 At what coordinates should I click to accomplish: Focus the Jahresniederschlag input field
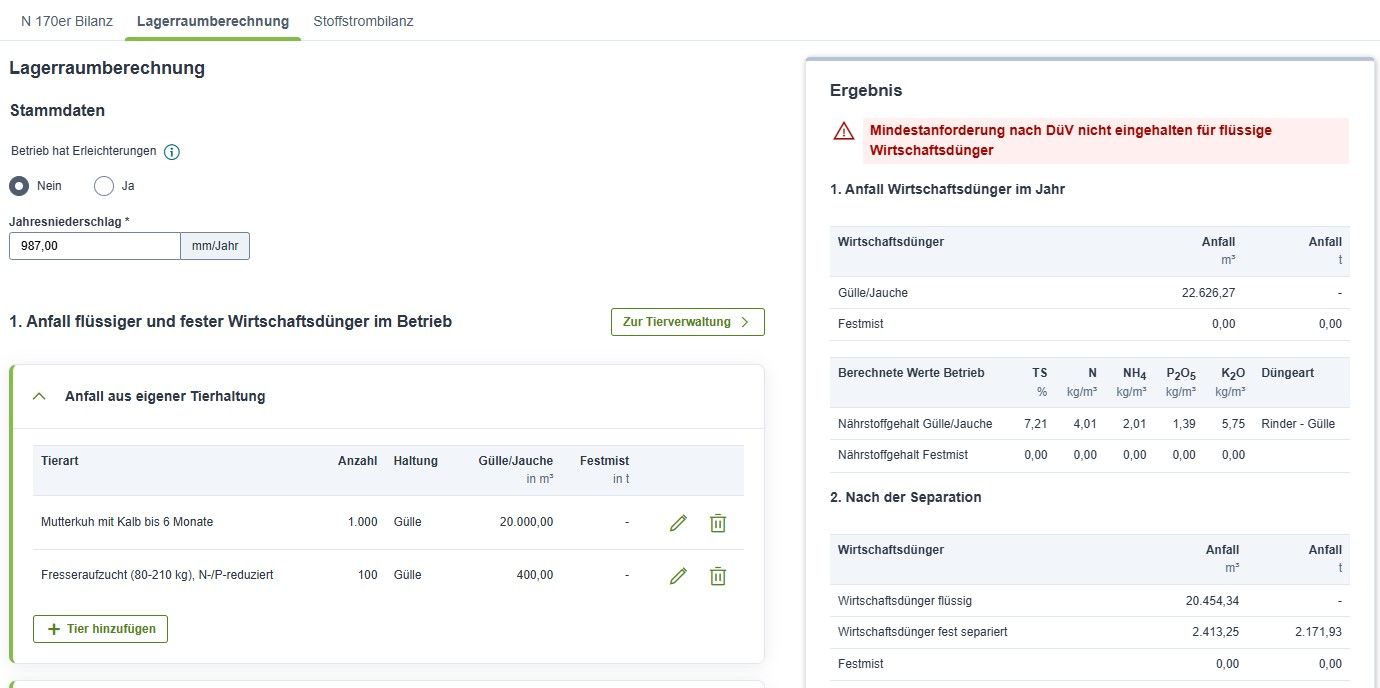pyautogui.click(x=95, y=246)
